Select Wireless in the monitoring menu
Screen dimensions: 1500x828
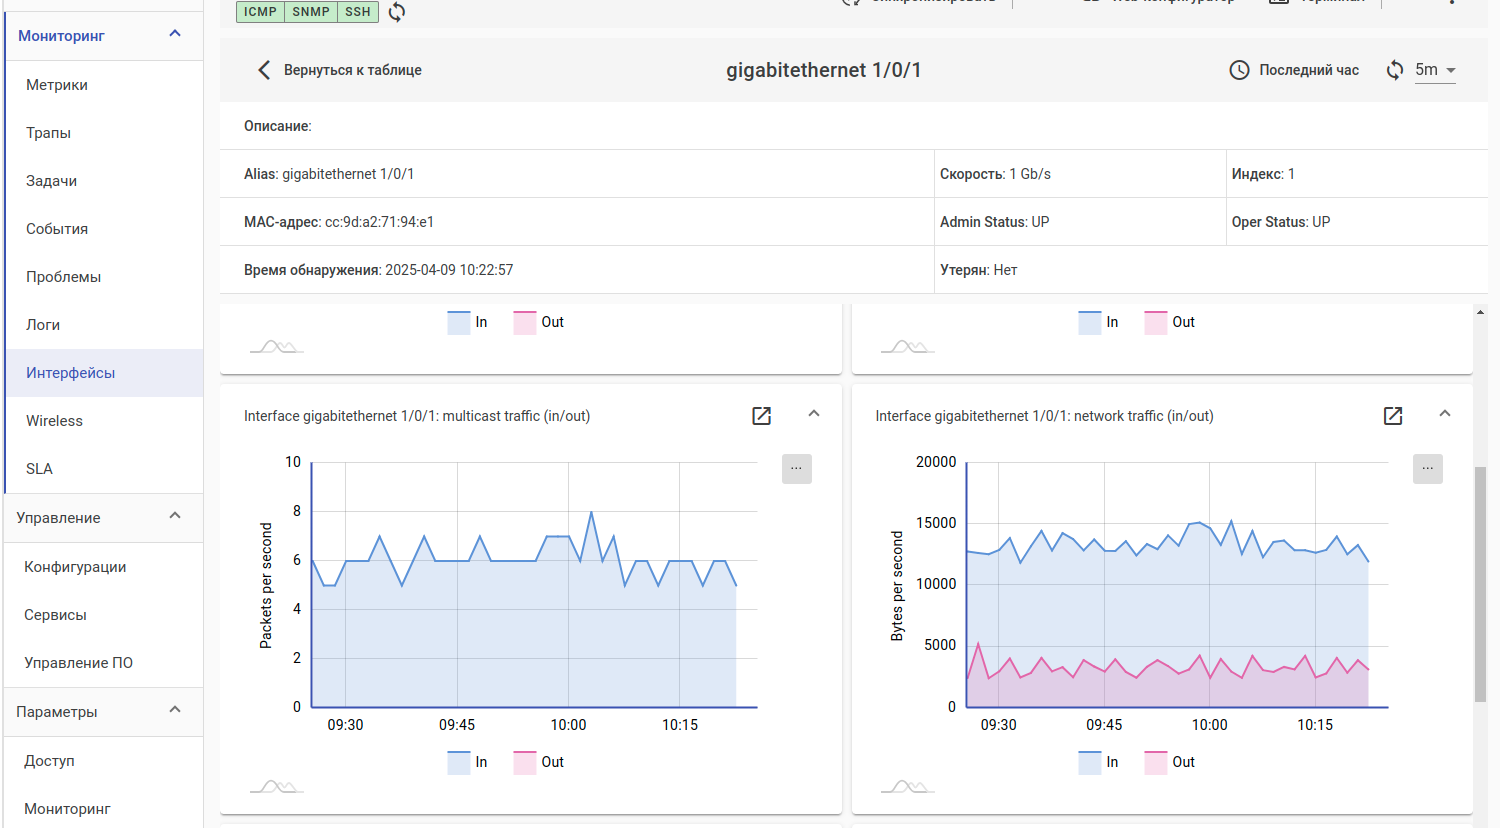click(x=55, y=421)
